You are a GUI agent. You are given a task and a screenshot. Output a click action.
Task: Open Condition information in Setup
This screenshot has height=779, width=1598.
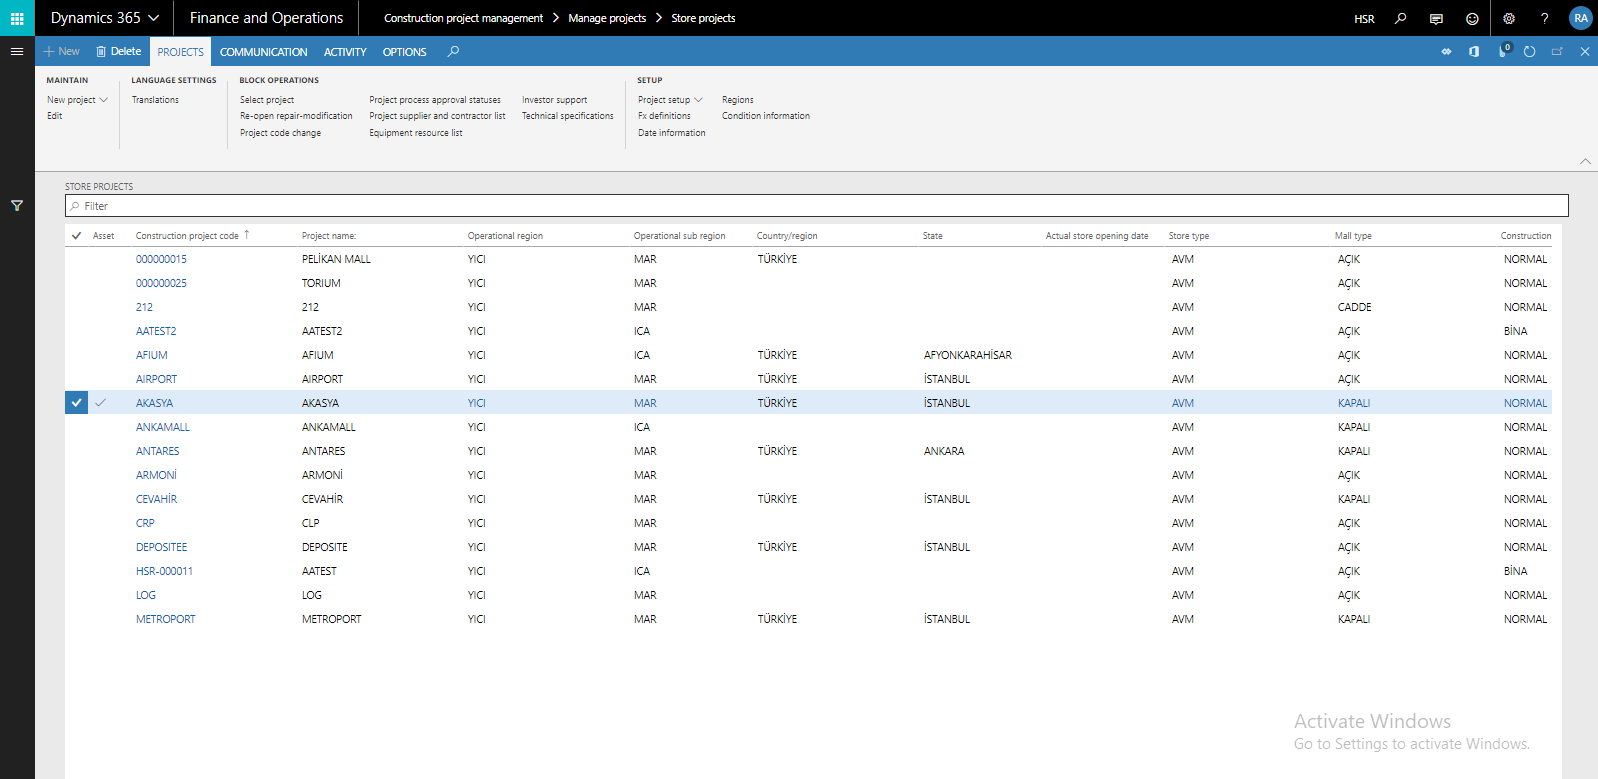point(766,116)
